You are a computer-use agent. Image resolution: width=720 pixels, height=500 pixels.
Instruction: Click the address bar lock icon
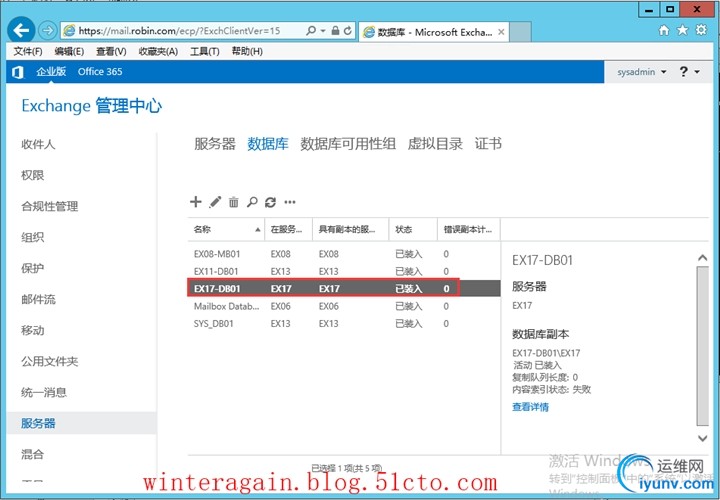click(x=336, y=31)
